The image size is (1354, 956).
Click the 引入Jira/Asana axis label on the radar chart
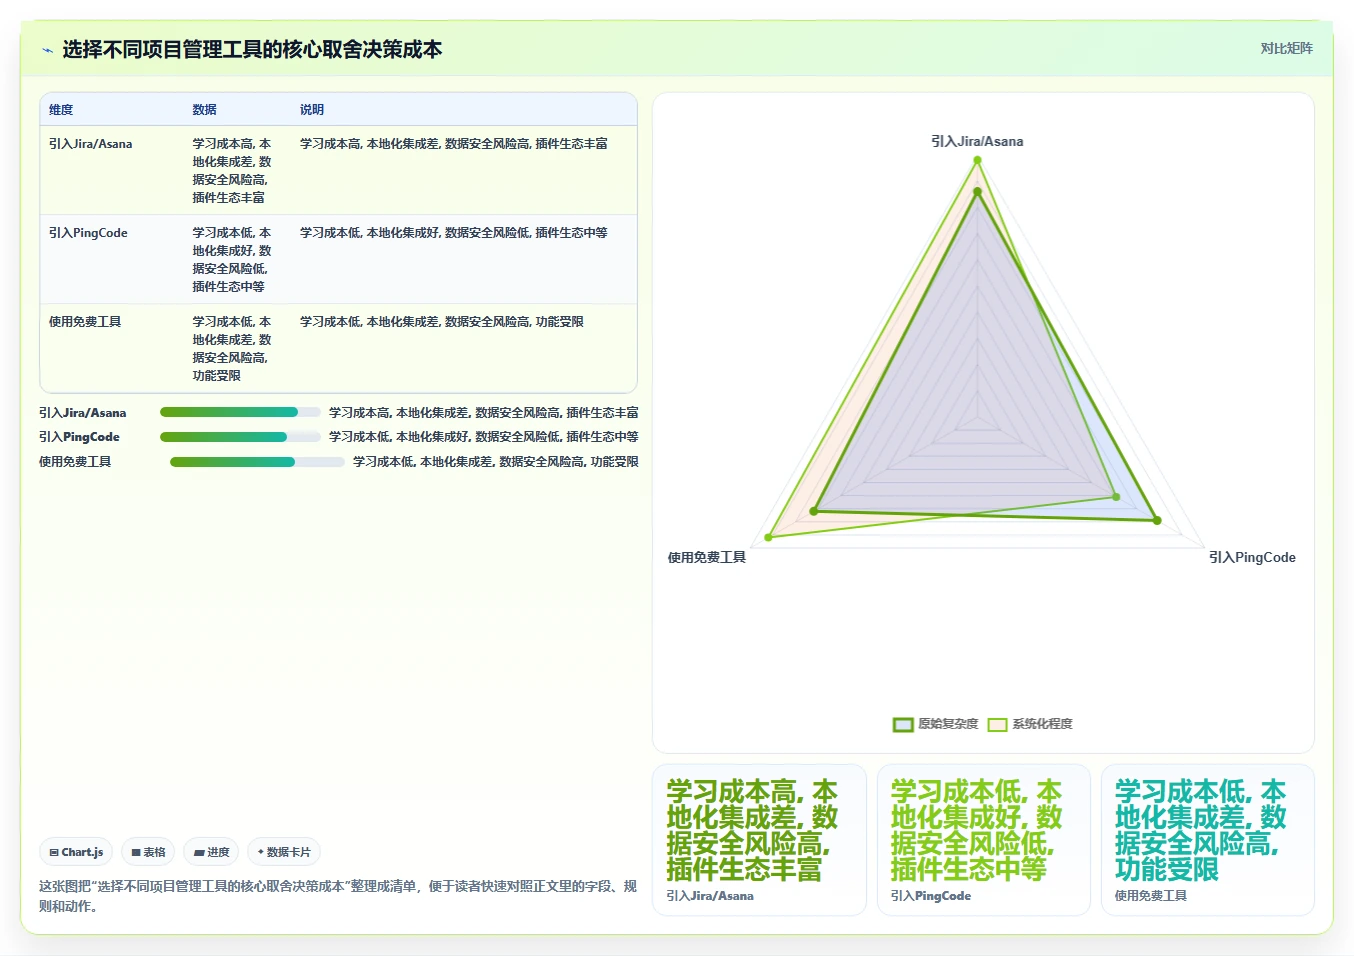point(977,142)
